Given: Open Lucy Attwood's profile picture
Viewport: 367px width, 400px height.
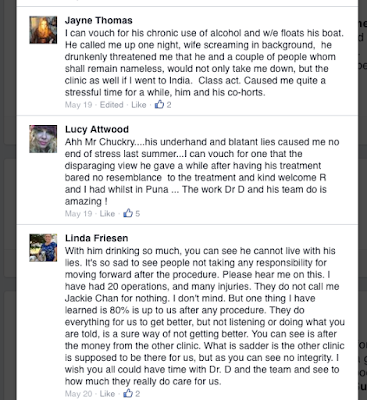Looking at the screenshot, I should pos(43,139).
